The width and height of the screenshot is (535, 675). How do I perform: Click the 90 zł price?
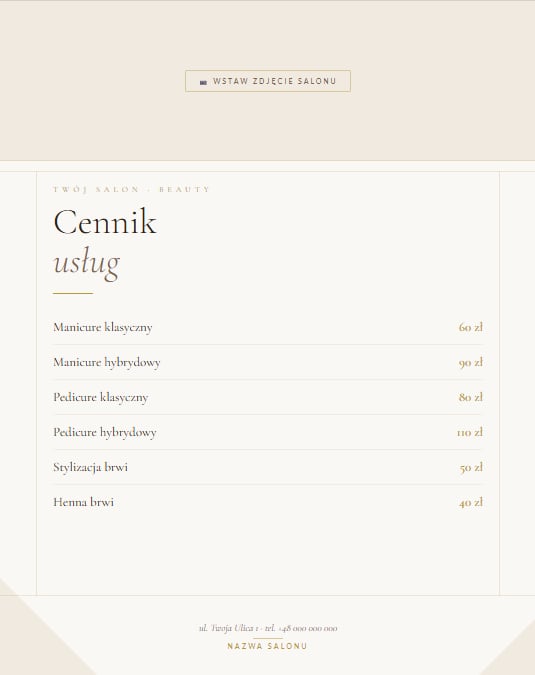coord(470,362)
